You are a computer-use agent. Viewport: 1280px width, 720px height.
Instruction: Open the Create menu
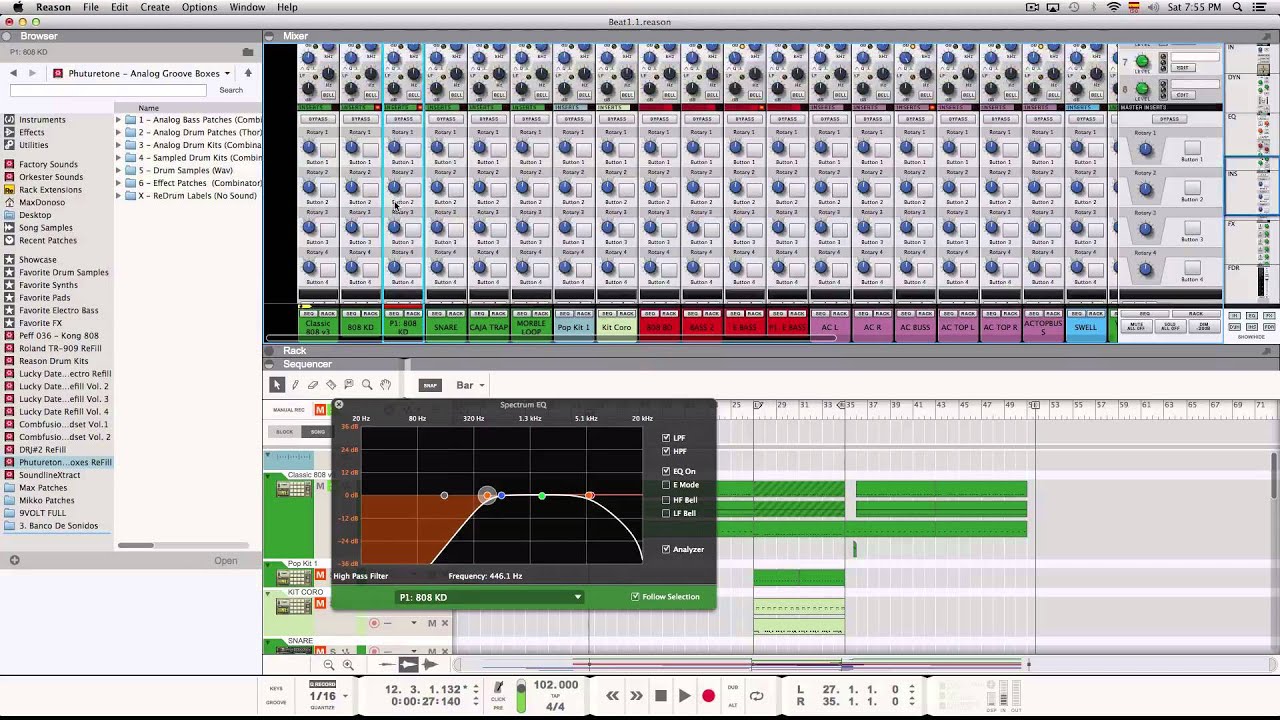click(155, 7)
